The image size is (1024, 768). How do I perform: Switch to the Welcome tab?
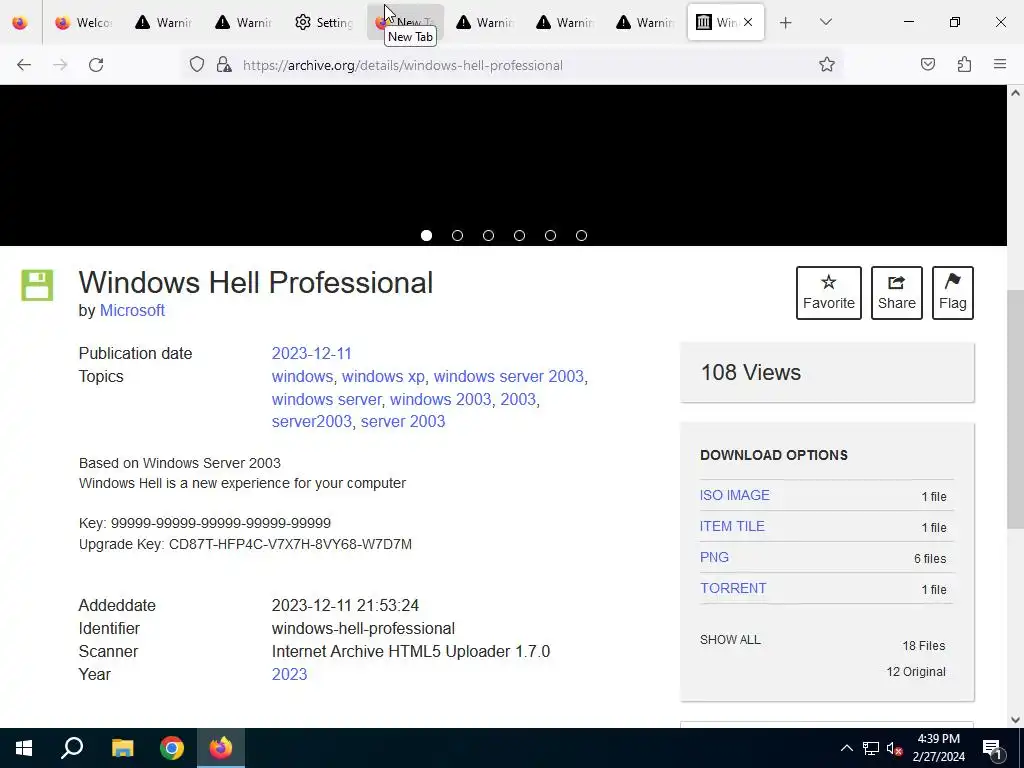tap(84, 22)
